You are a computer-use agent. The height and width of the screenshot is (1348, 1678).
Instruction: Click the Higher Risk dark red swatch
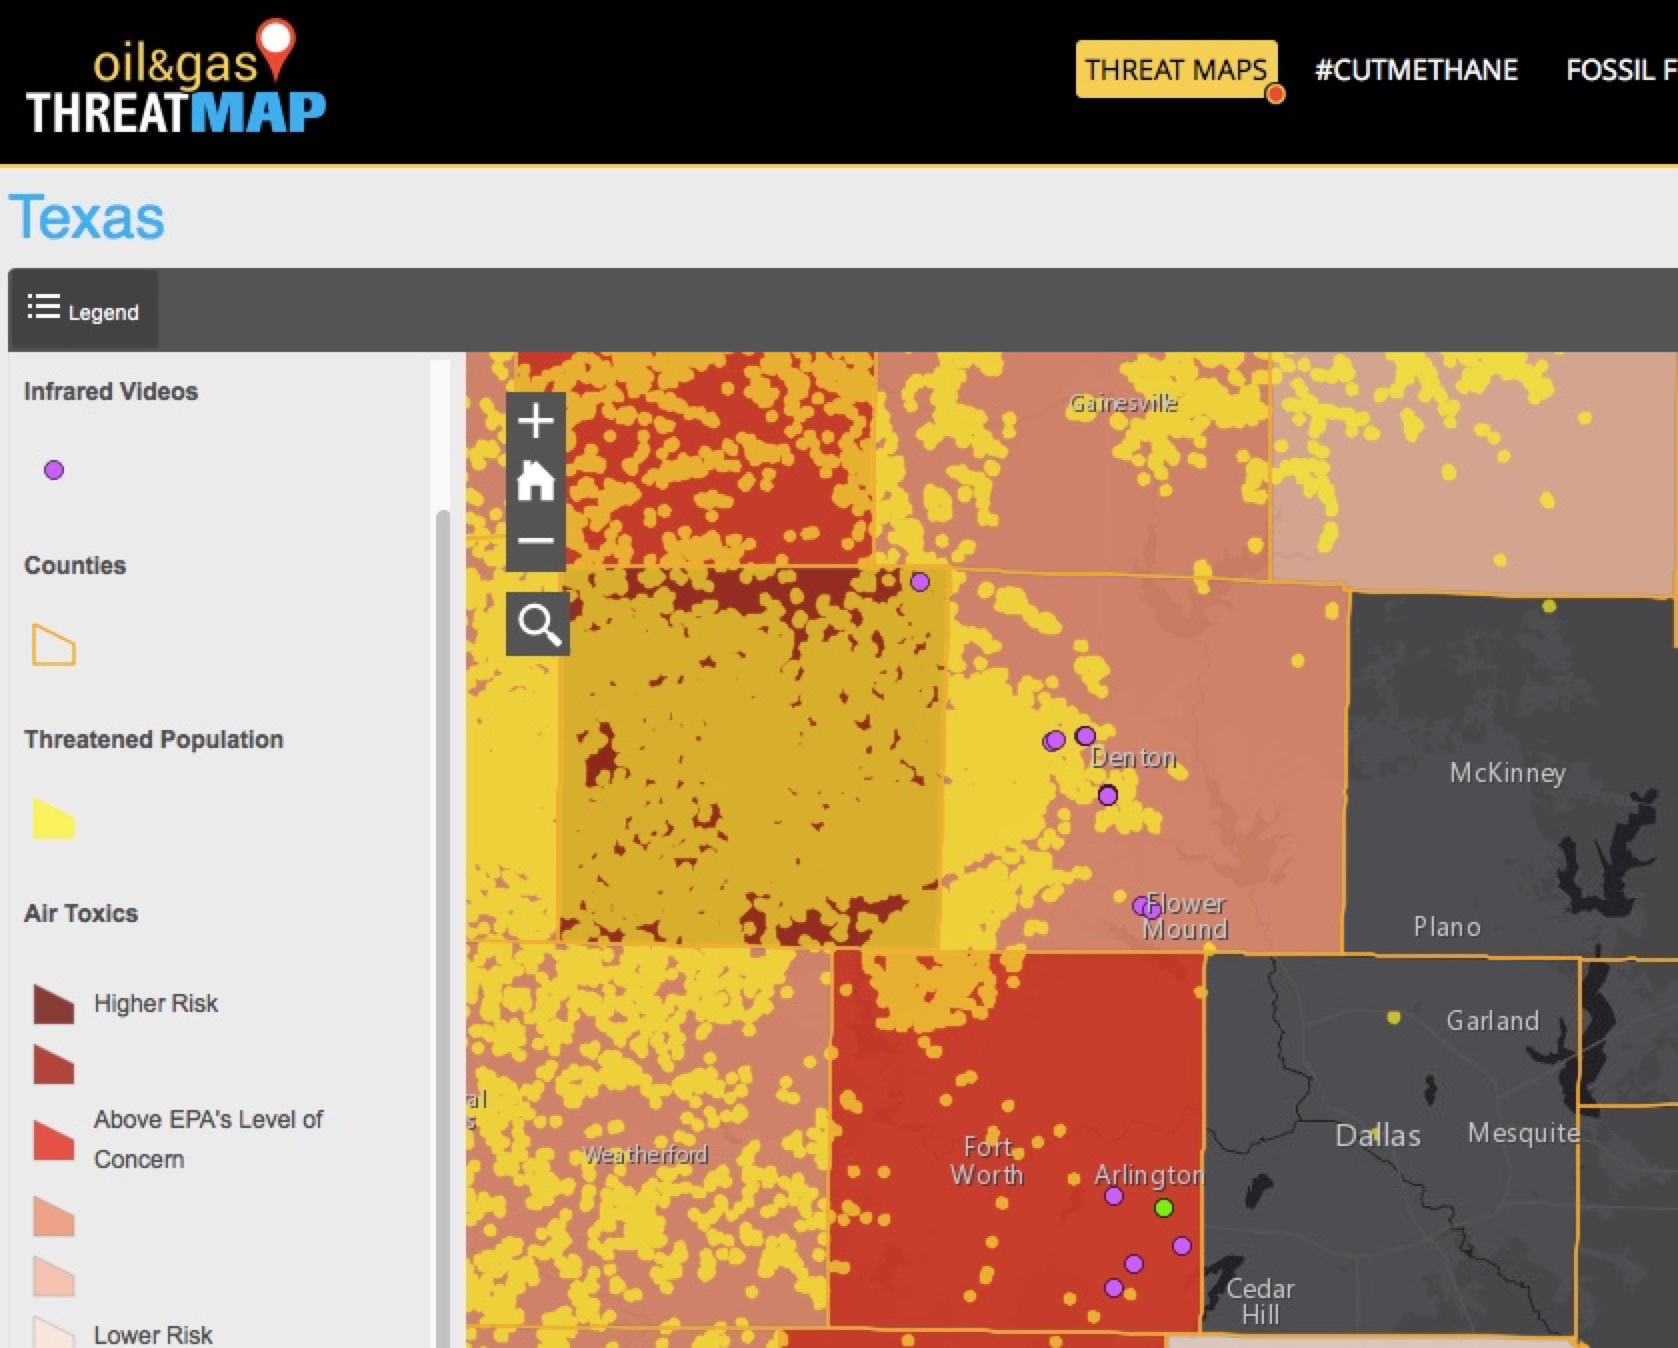tap(54, 1004)
